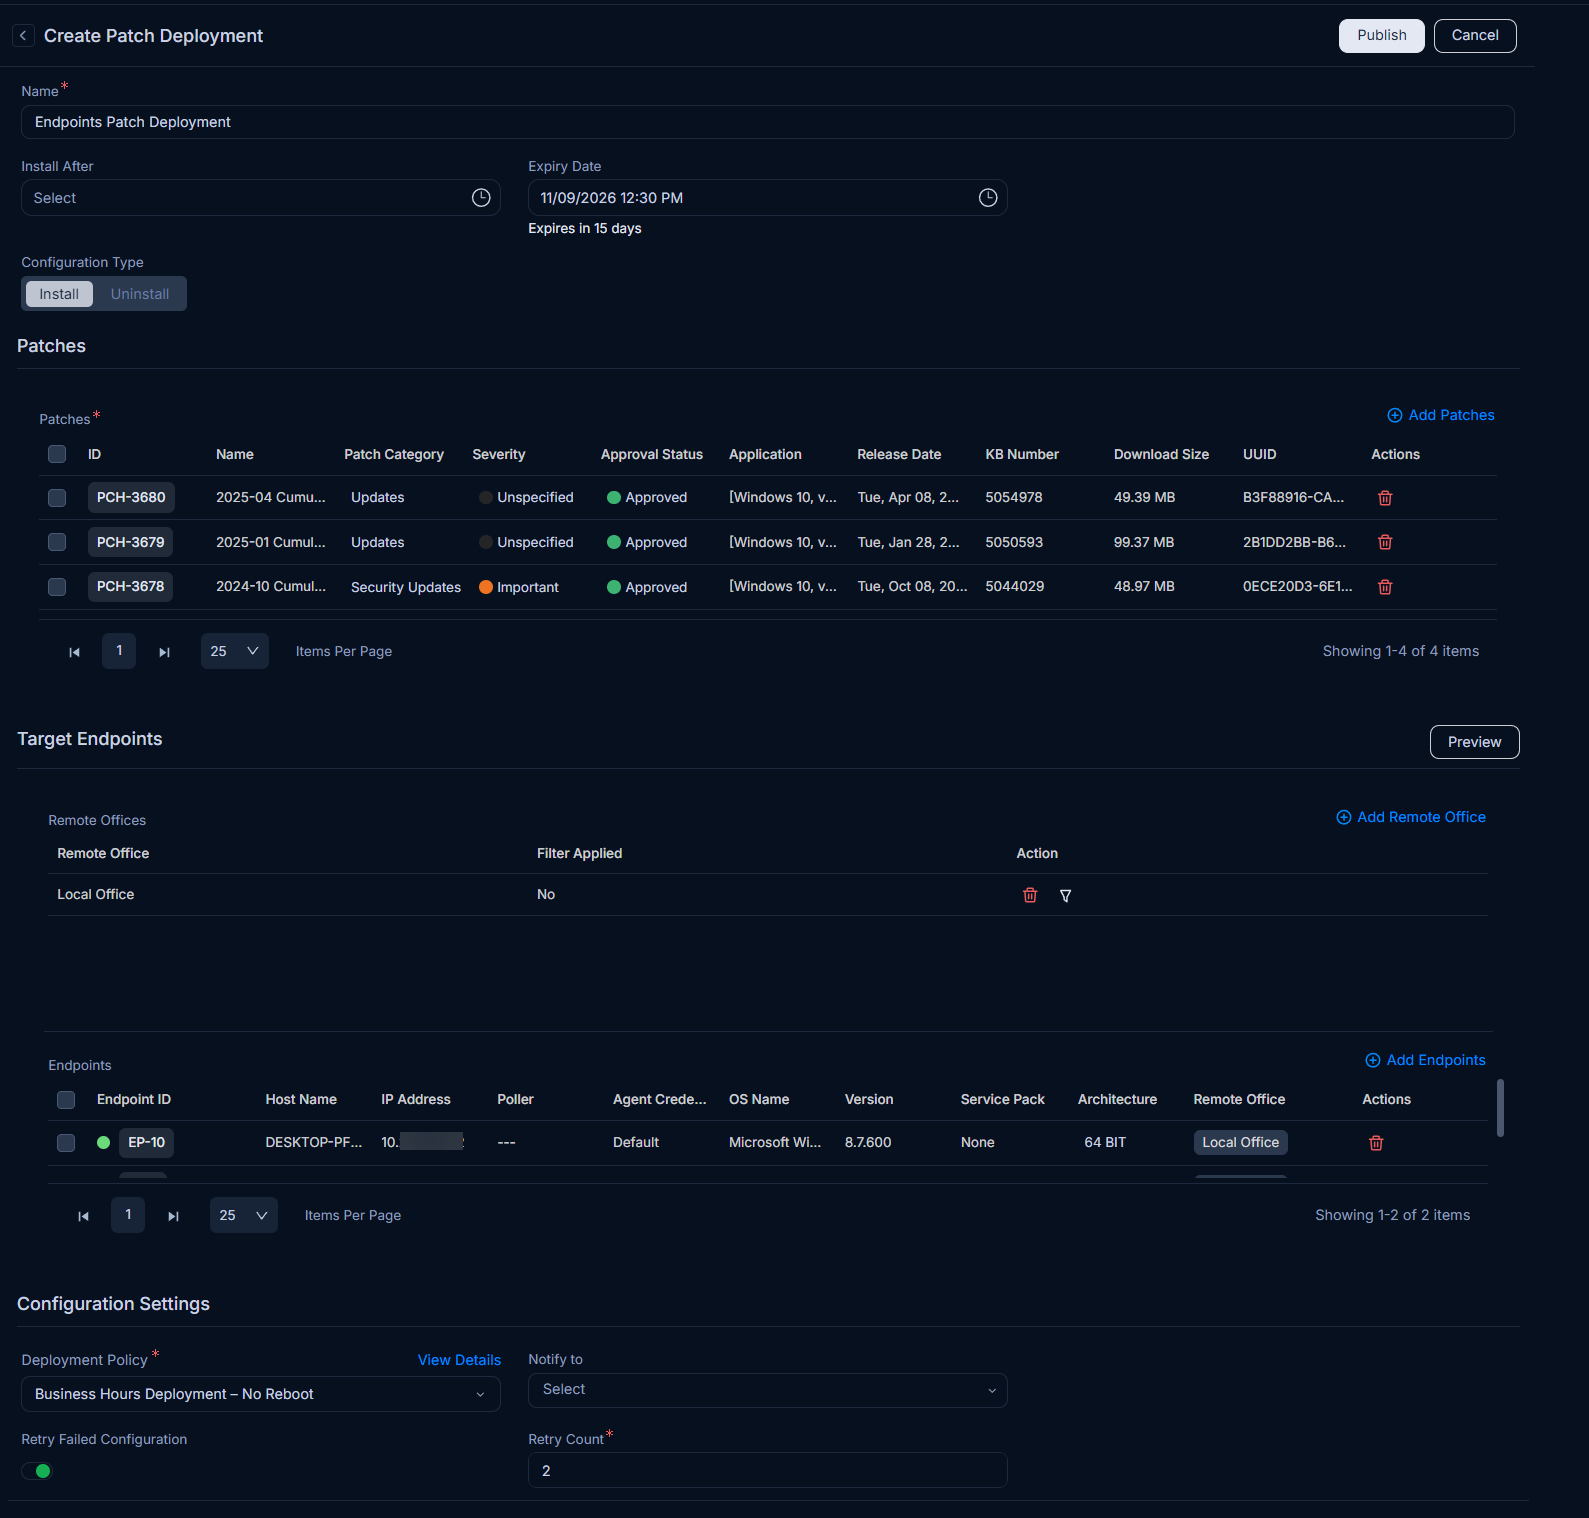Check the box for patch PCH-3679
The width and height of the screenshot is (1589, 1518).
pos(57,542)
